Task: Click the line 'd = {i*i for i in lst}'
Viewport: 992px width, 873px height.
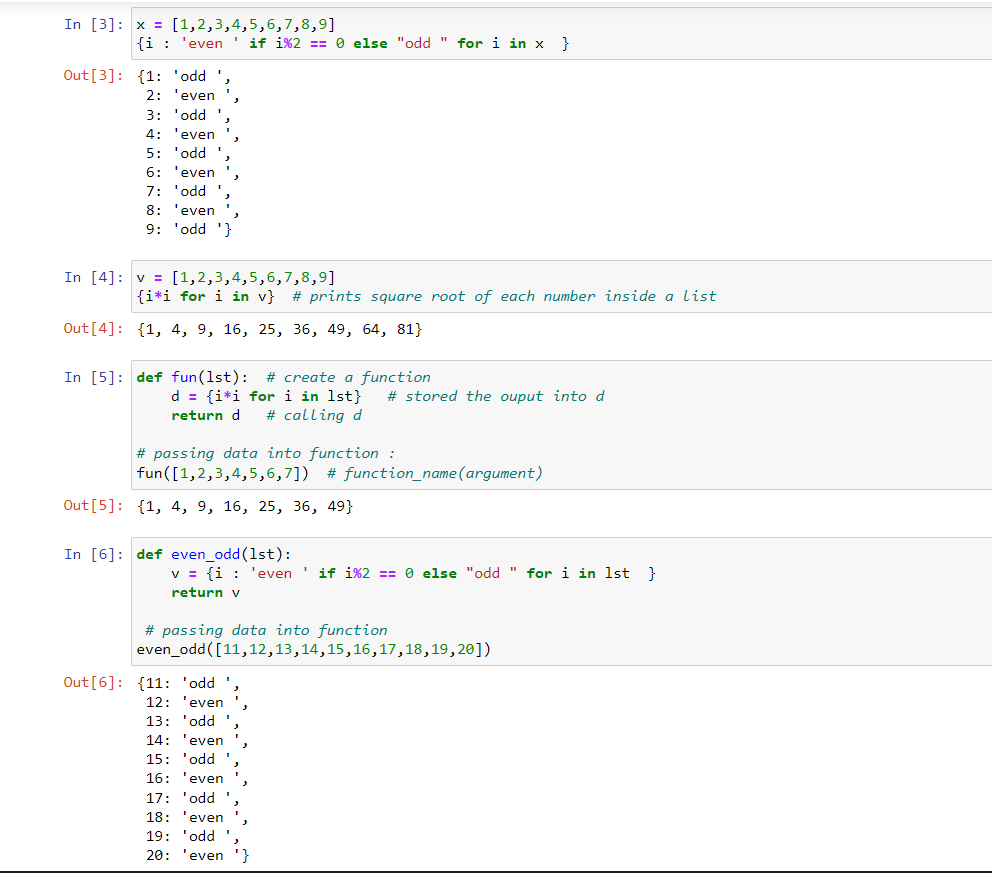Action: coord(266,397)
